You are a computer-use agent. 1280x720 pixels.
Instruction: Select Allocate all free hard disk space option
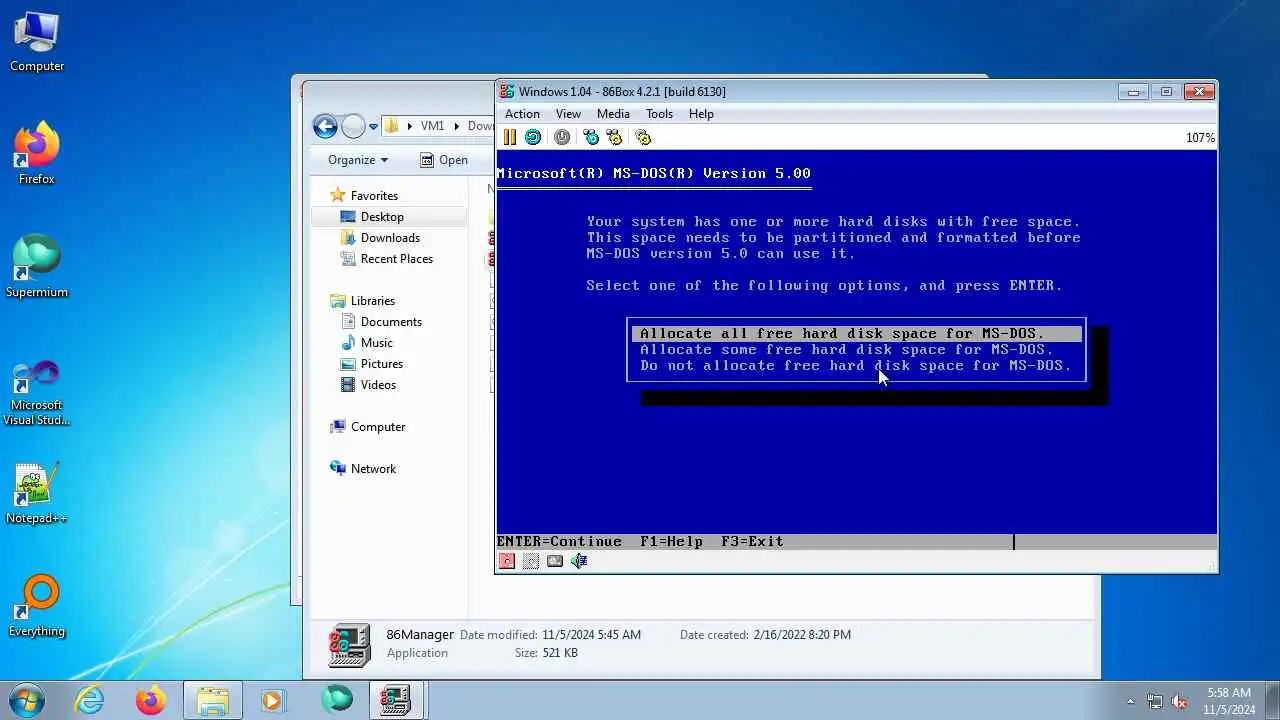pos(857,334)
